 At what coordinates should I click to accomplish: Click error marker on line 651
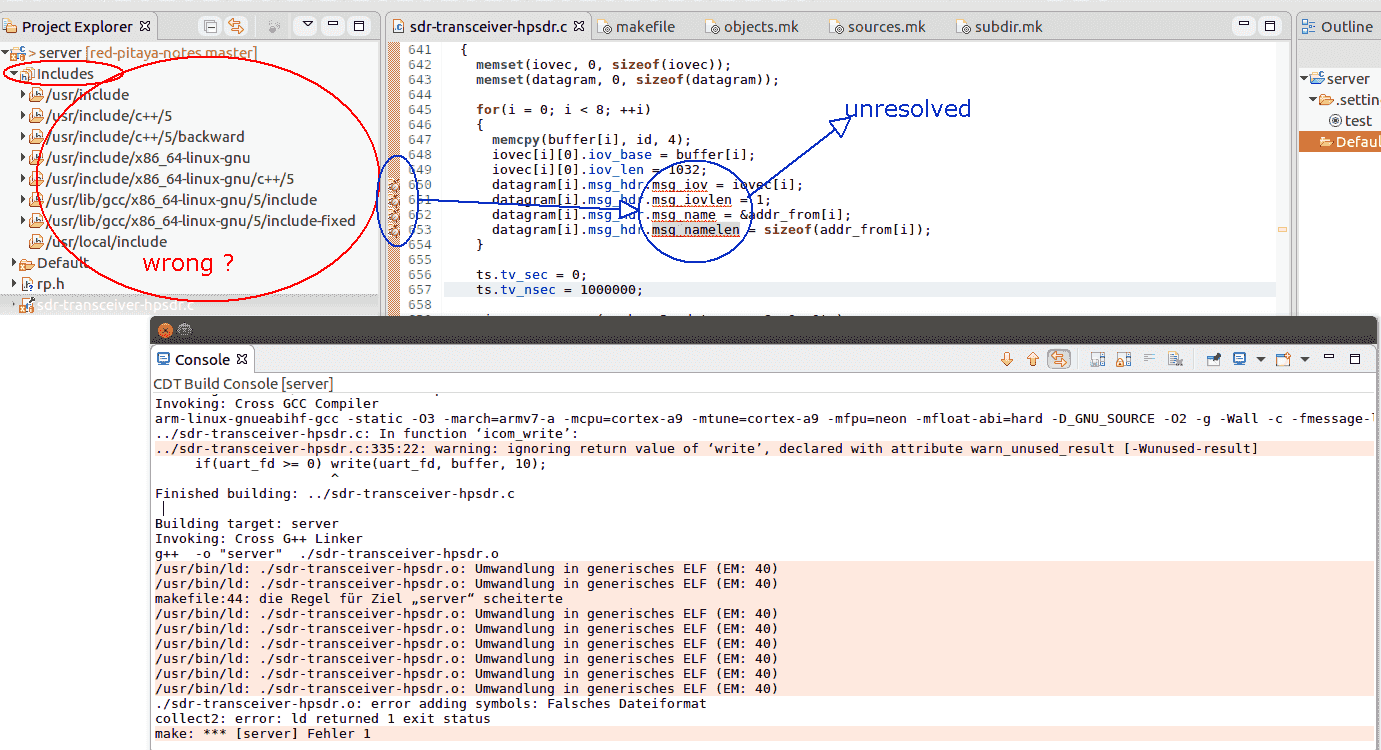393,201
